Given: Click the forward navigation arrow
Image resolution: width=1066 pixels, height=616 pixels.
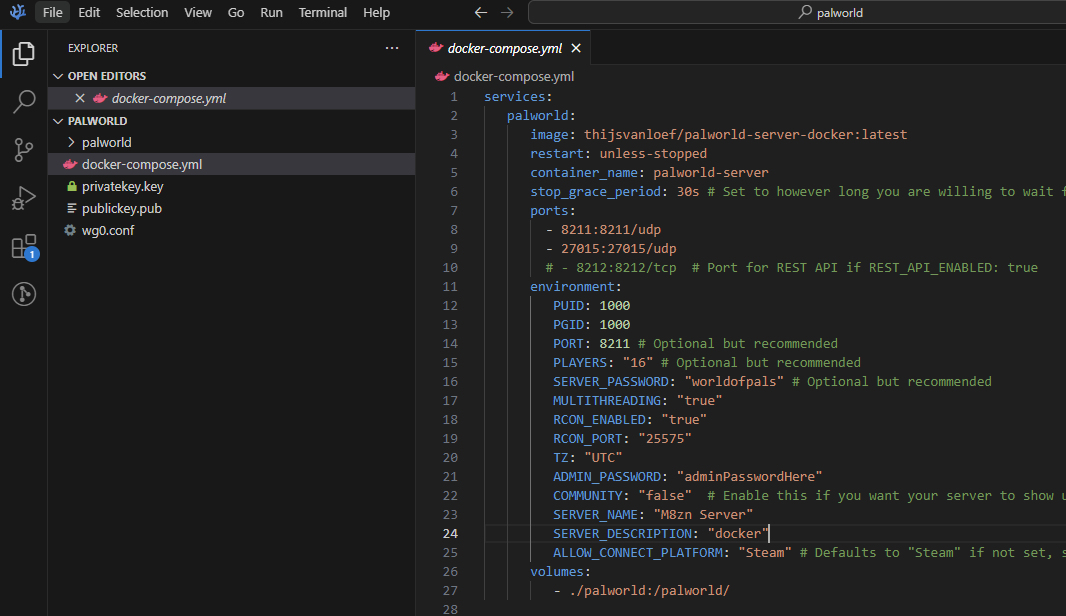Looking at the screenshot, I should click(x=507, y=12).
